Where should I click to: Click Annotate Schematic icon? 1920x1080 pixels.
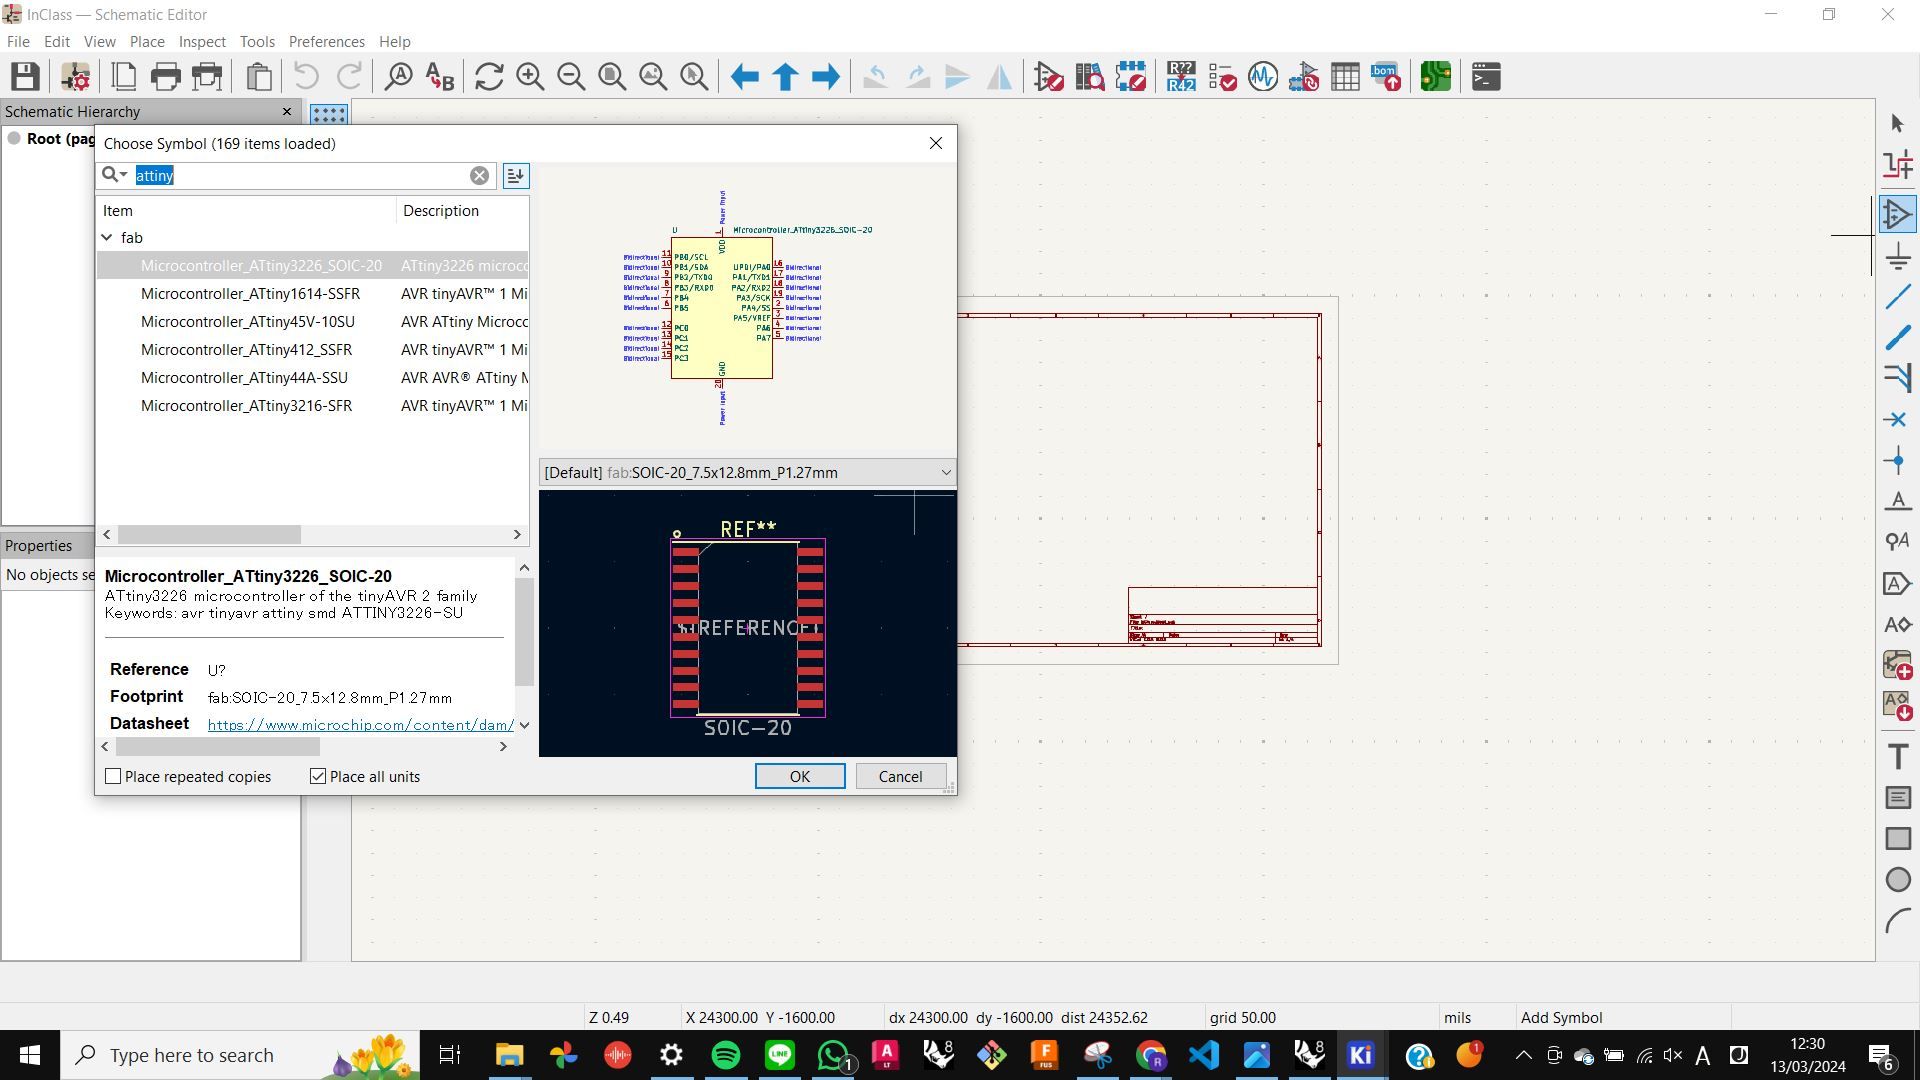1181,76
